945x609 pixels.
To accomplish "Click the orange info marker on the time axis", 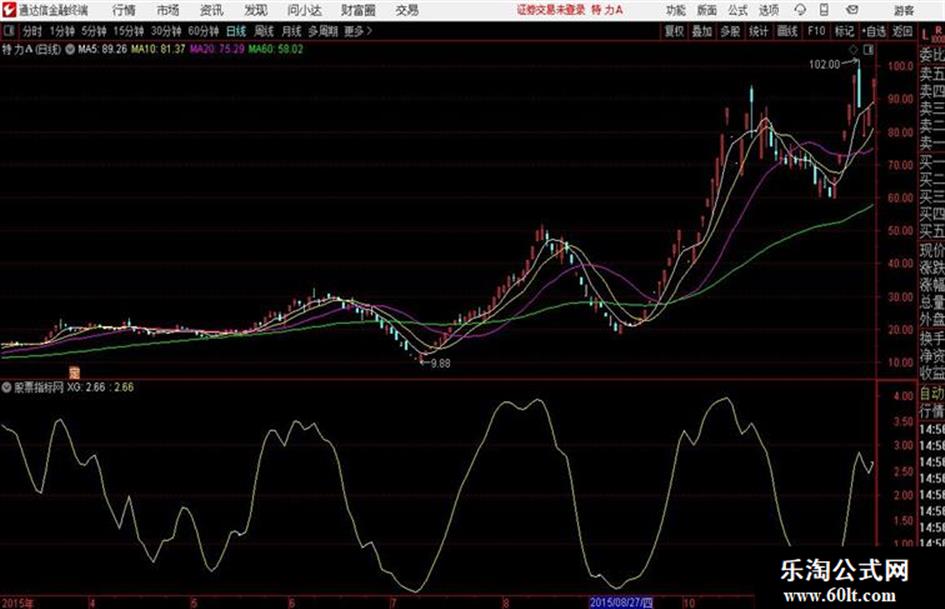I will tap(74, 372).
